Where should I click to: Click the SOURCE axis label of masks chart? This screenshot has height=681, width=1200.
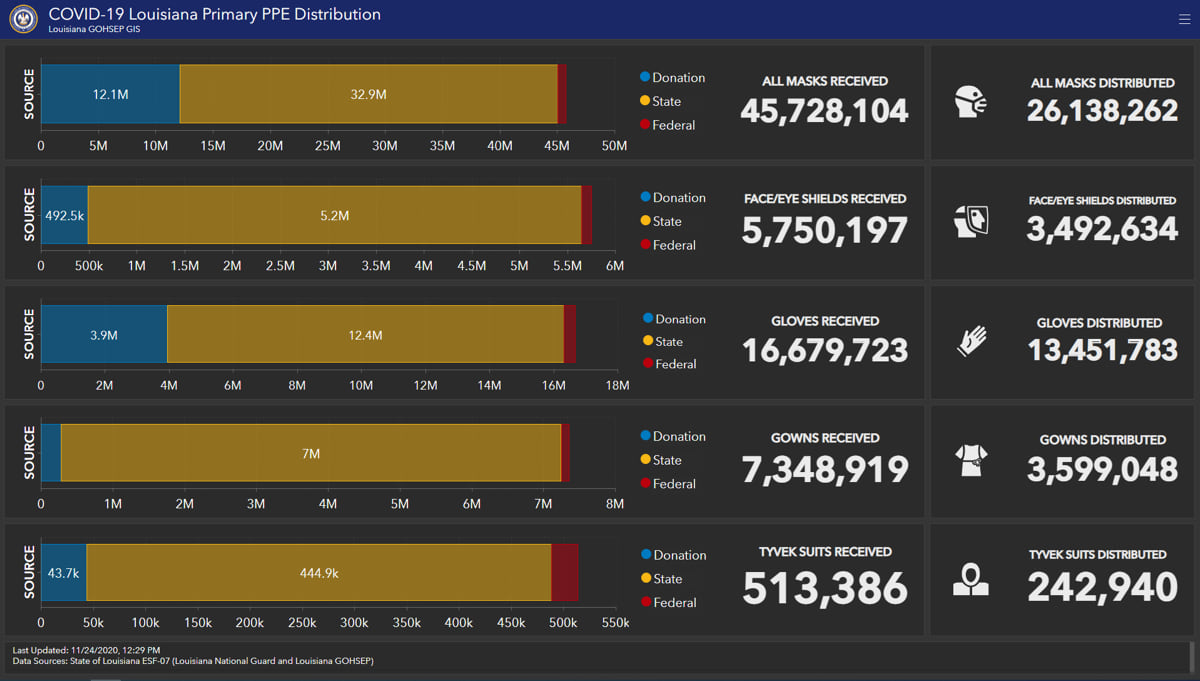29,94
